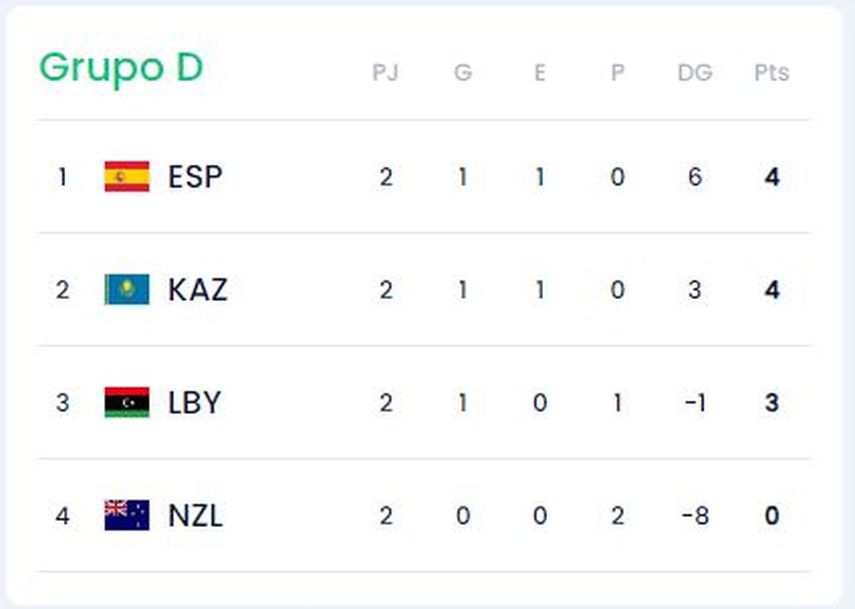Screen dimensions: 855x609
Task: Click the PJ column header
Action: click(385, 73)
